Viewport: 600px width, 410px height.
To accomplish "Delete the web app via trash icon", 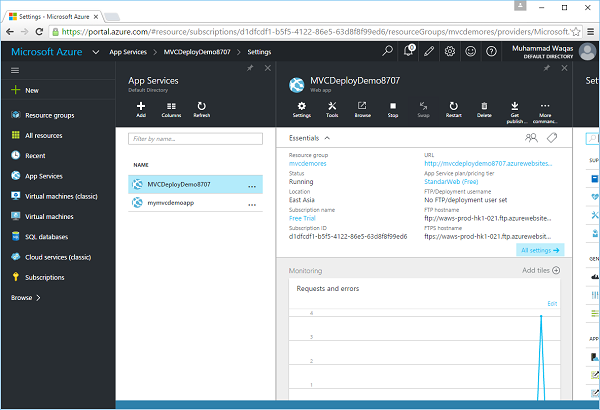I will [x=484, y=106].
